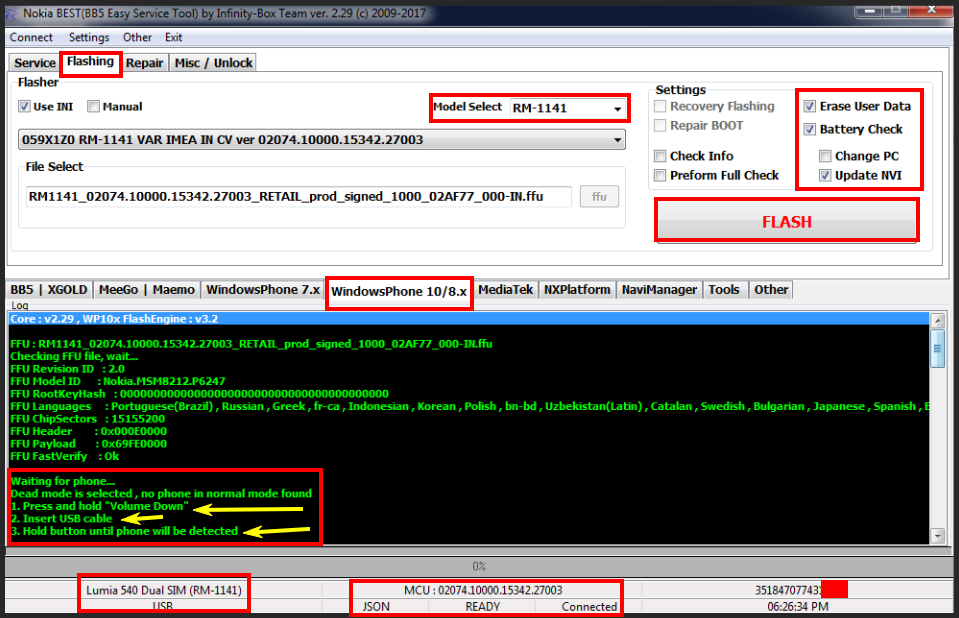Screen dimensions: 959x618
Task: Switch to the MeeGo | Maemo tab
Action: [147, 290]
